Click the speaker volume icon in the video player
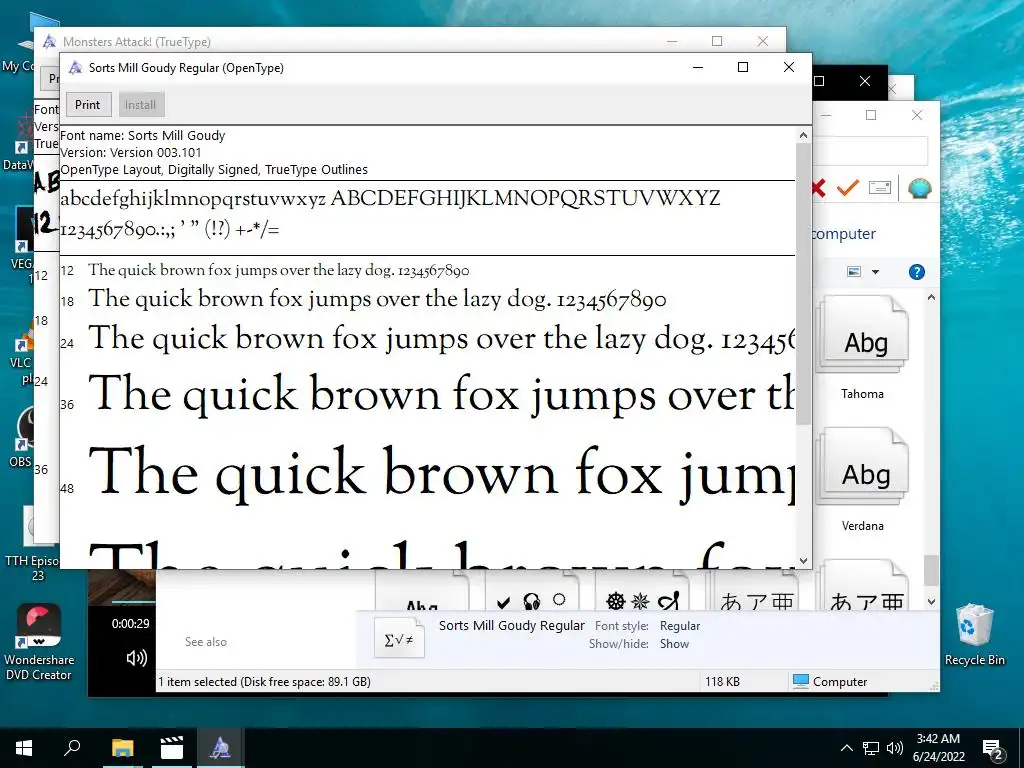The image size is (1024, 768). coord(136,658)
